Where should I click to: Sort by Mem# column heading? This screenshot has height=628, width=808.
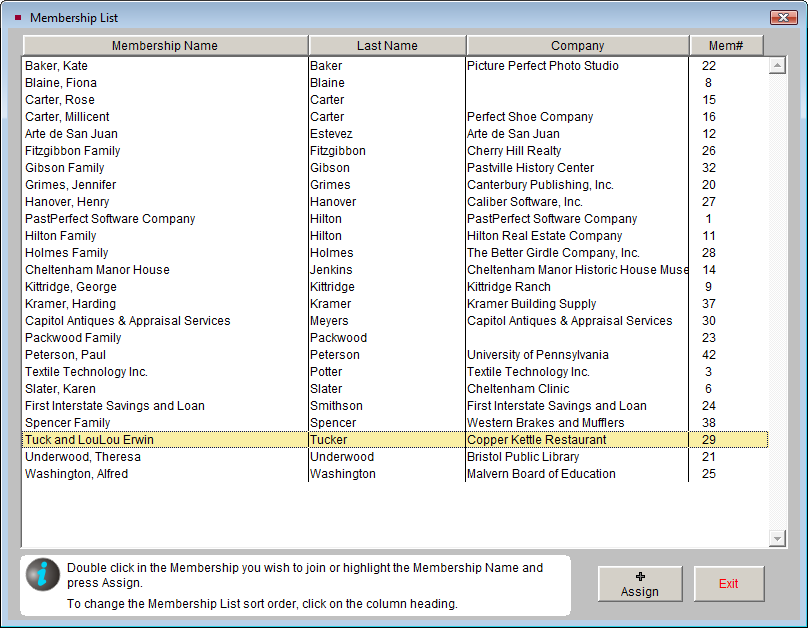[x=726, y=45]
